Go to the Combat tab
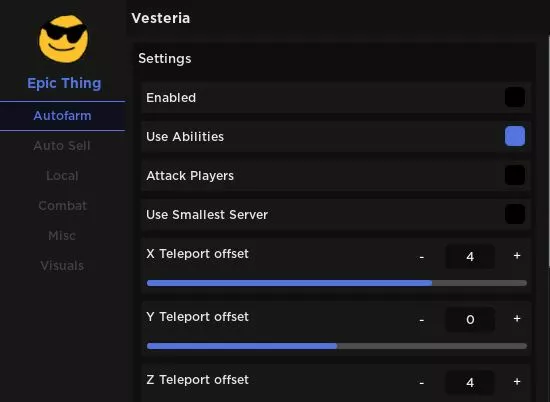 (x=62, y=206)
